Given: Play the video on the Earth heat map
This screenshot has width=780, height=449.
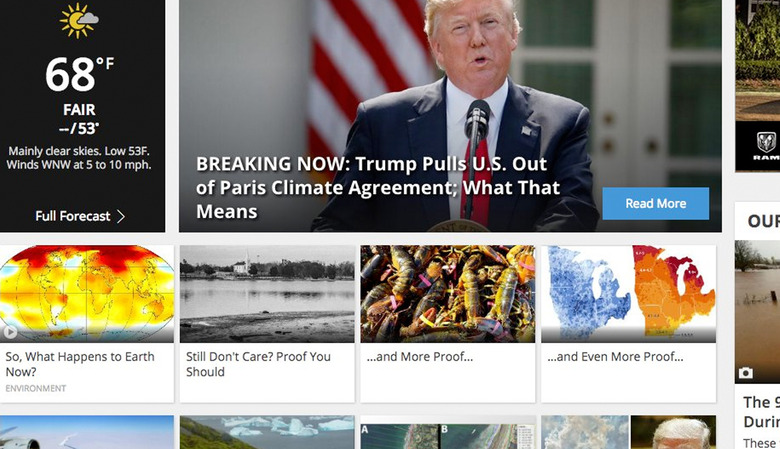Looking at the screenshot, I should click(10, 332).
